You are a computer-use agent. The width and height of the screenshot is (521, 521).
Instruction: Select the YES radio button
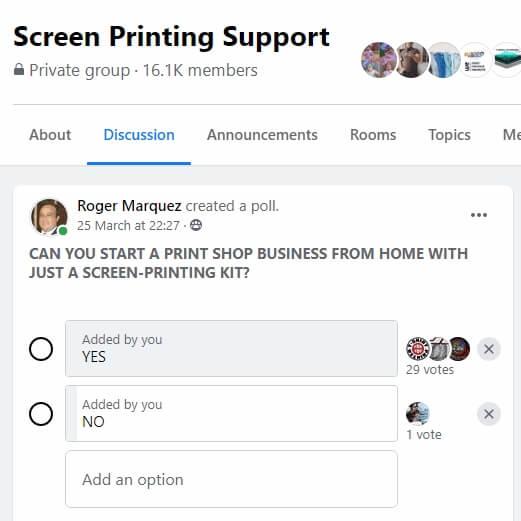point(41,349)
